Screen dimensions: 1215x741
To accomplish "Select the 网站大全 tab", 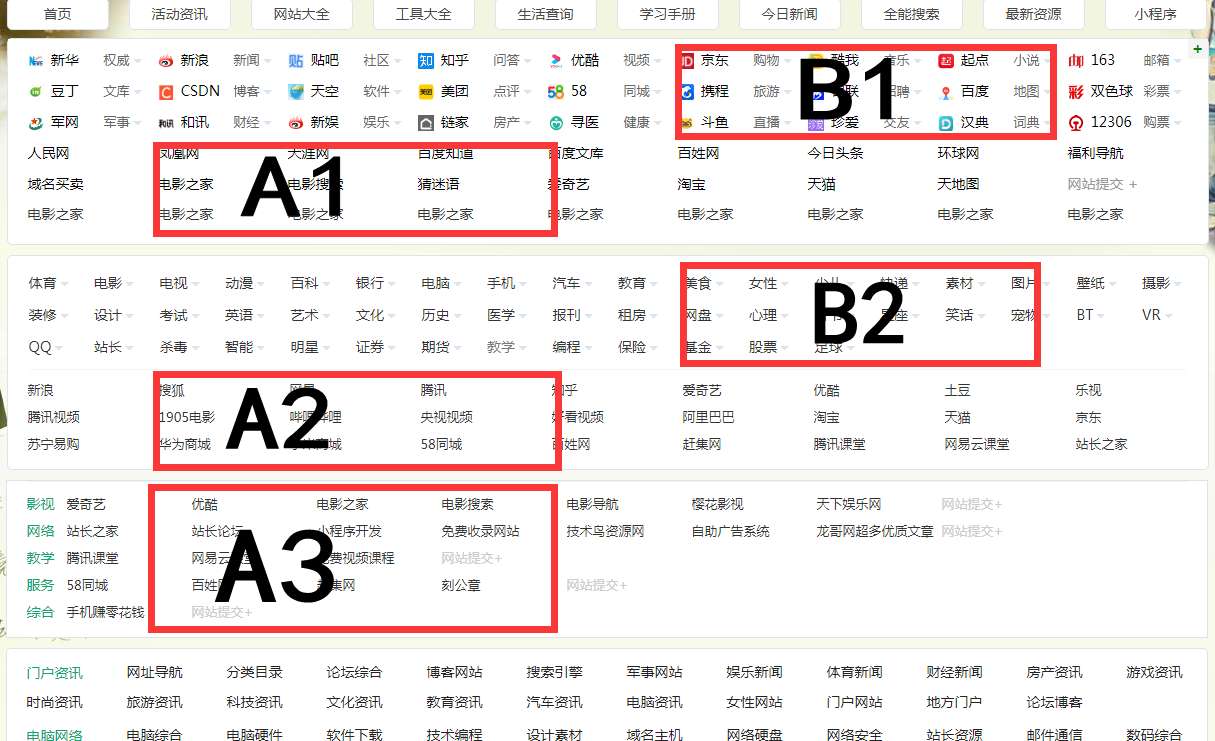I will coord(302,14).
